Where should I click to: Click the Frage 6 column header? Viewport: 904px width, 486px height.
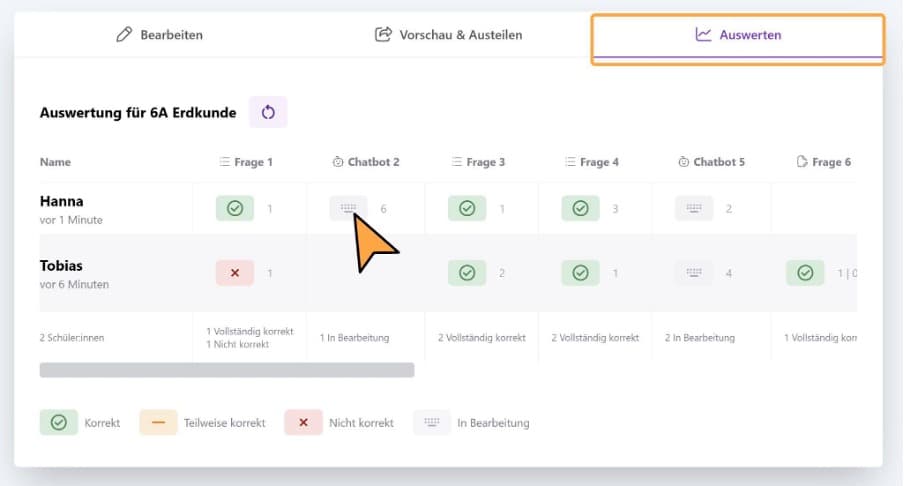click(x=824, y=162)
